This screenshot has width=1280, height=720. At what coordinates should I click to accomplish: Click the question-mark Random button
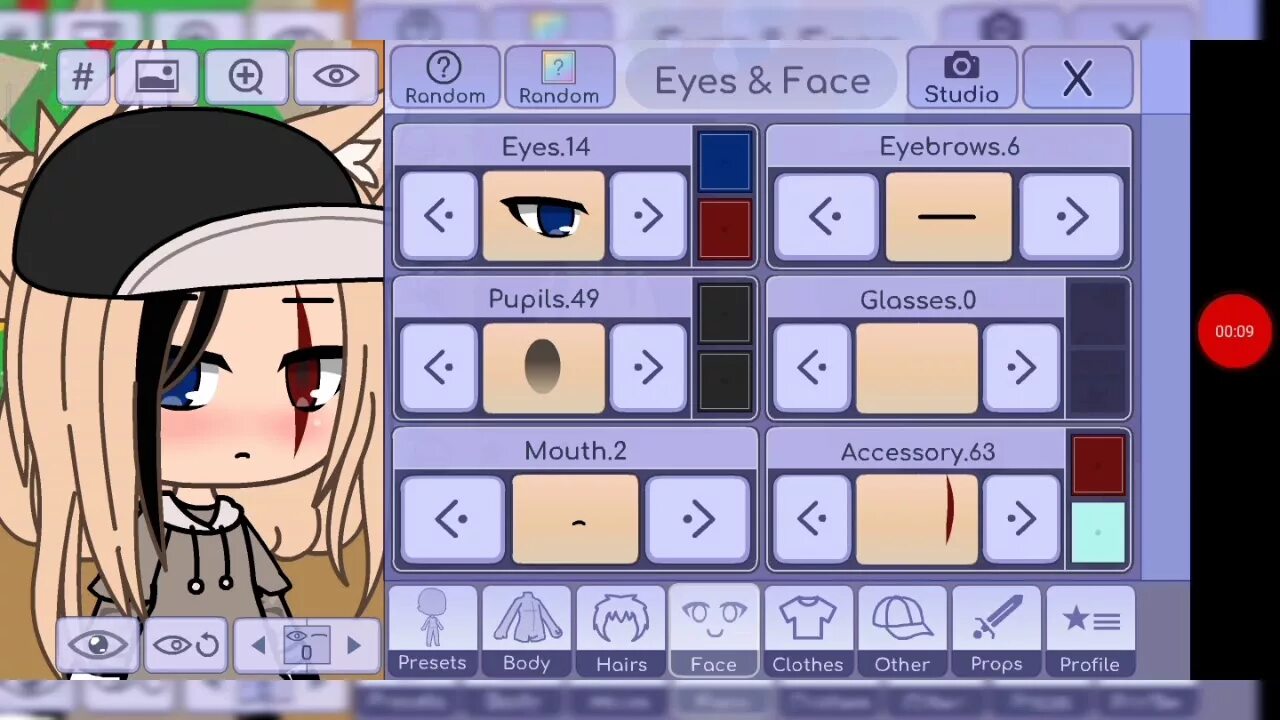[444, 78]
